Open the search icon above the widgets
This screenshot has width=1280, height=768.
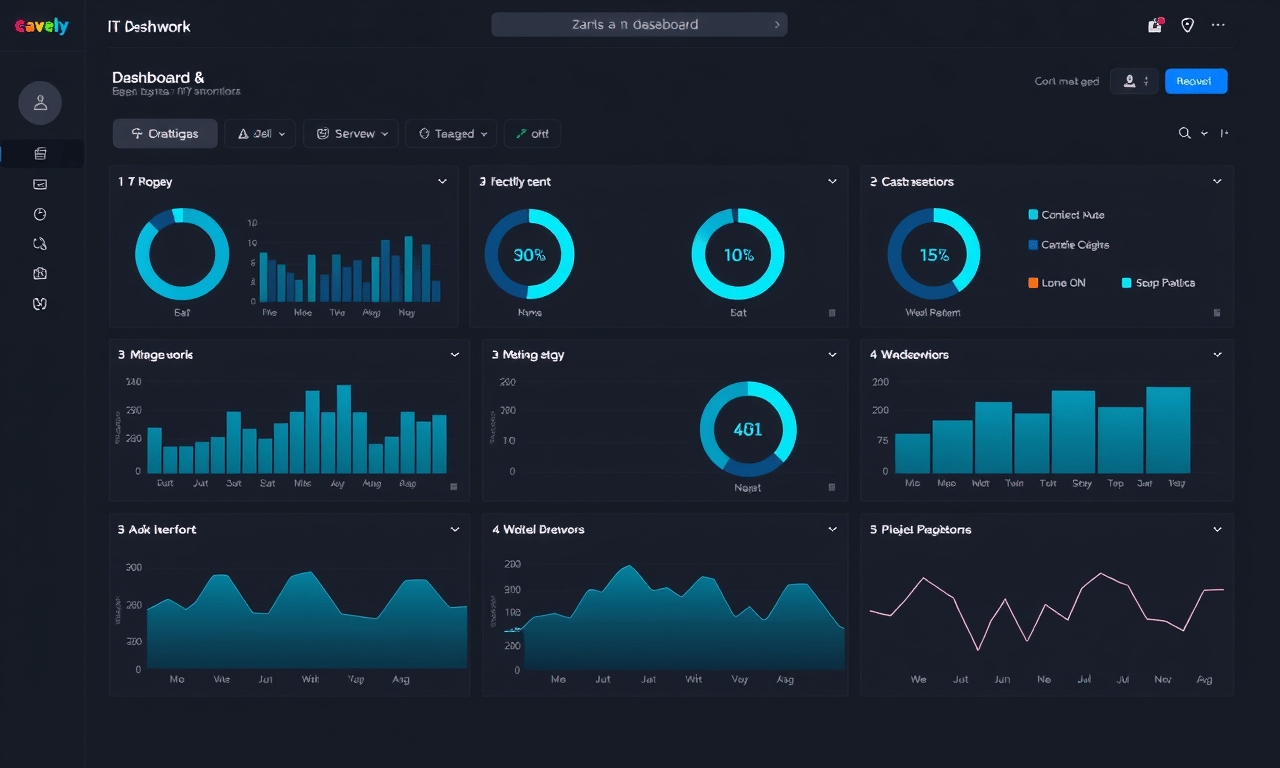[x=1184, y=133]
